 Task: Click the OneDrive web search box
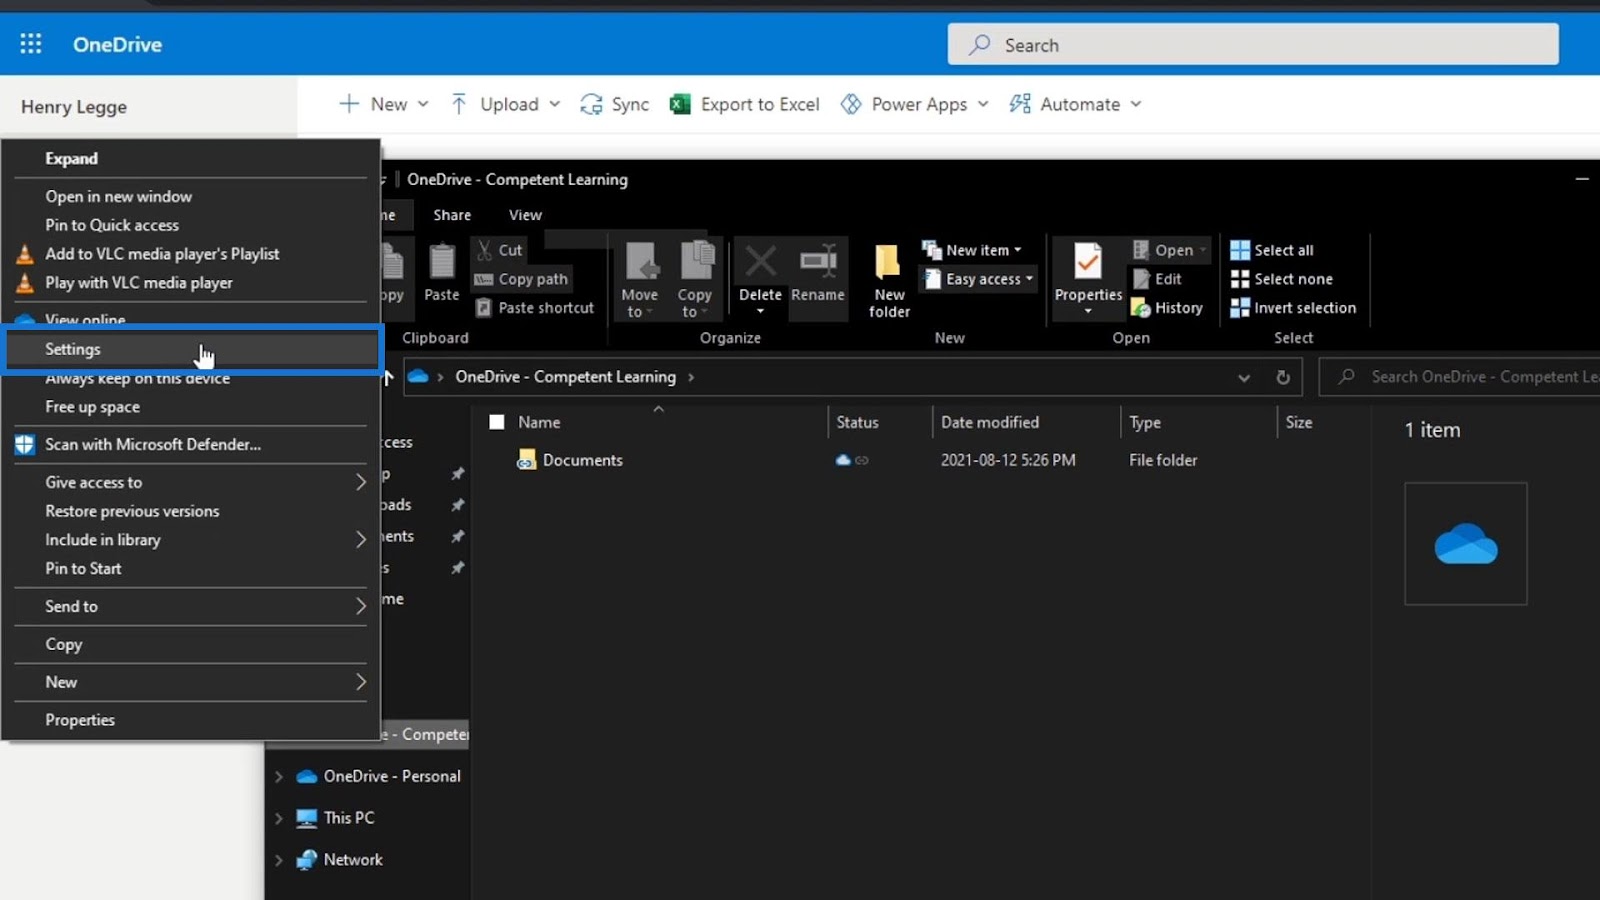pyautogui.click(x=1252, y=45)
